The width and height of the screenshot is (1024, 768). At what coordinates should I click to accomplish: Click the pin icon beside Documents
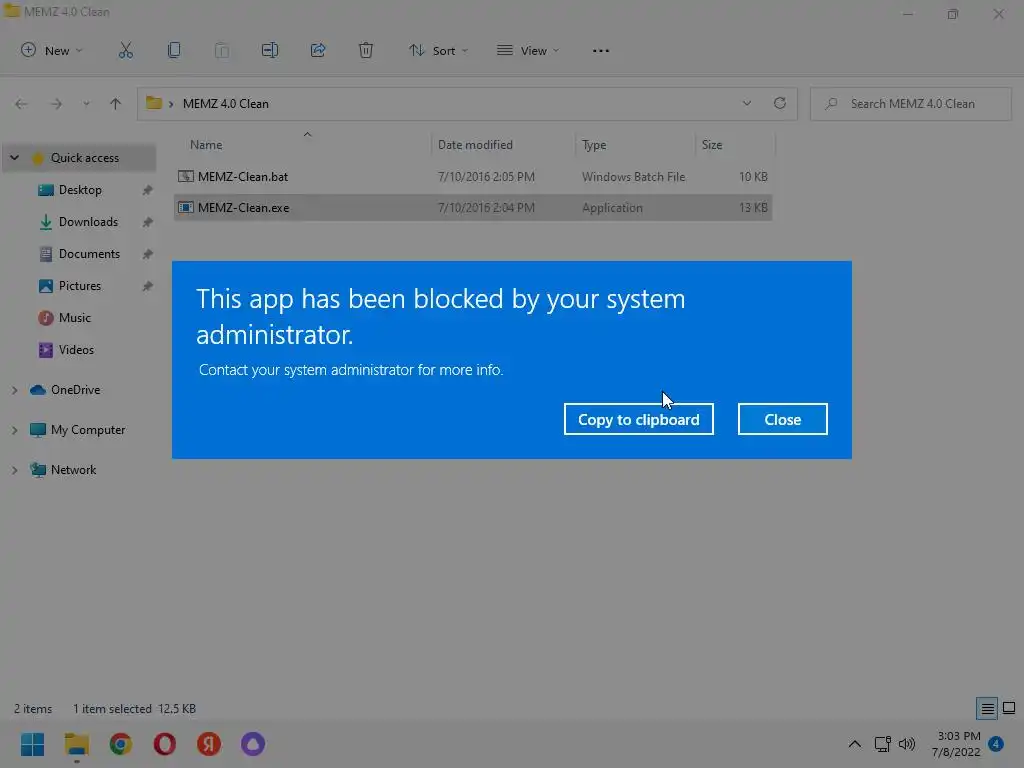click(x=148, y=254)
